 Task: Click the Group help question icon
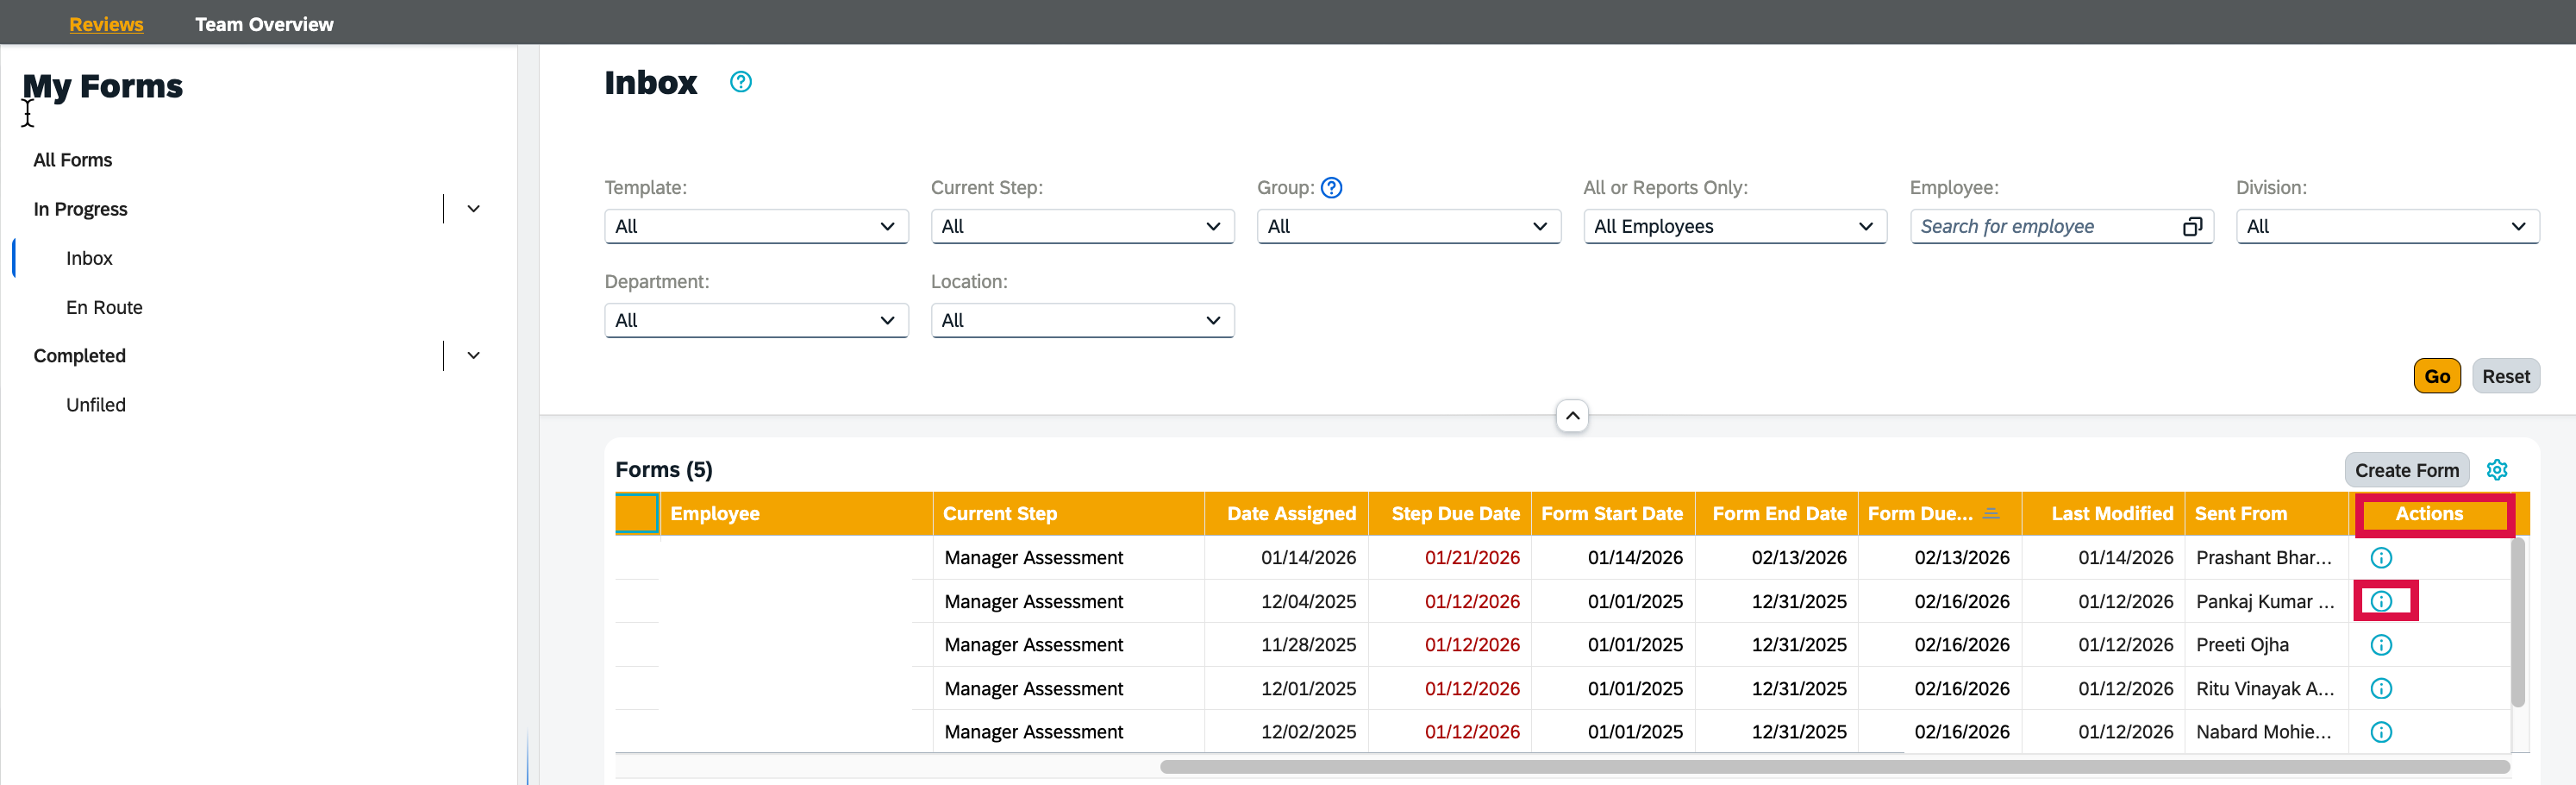tap(1331, 188)
